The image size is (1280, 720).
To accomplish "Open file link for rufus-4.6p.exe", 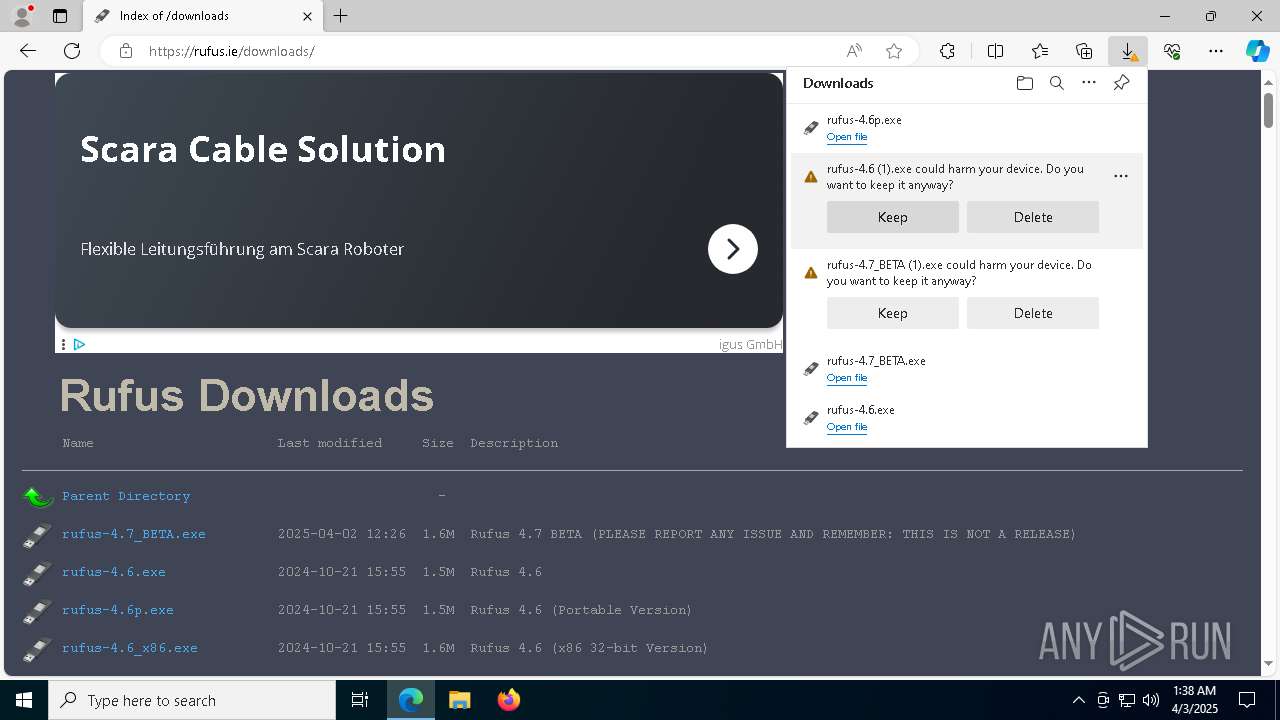I will click(x=847, y=137).
